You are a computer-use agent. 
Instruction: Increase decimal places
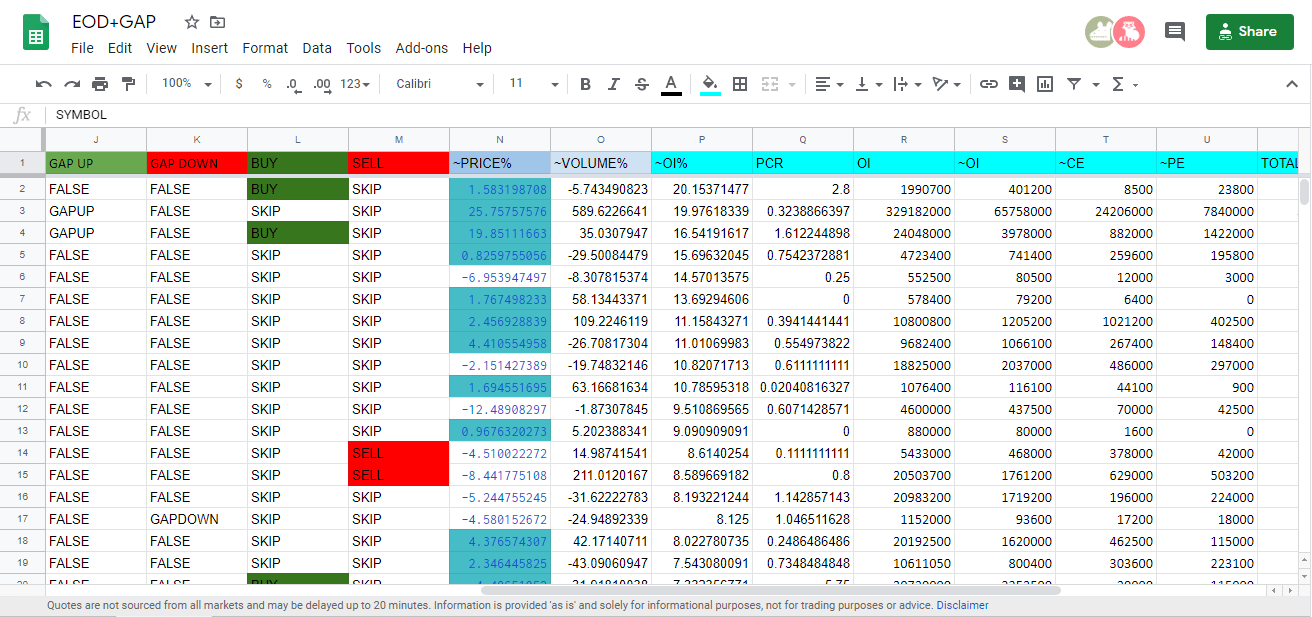(x=321, y=84)
